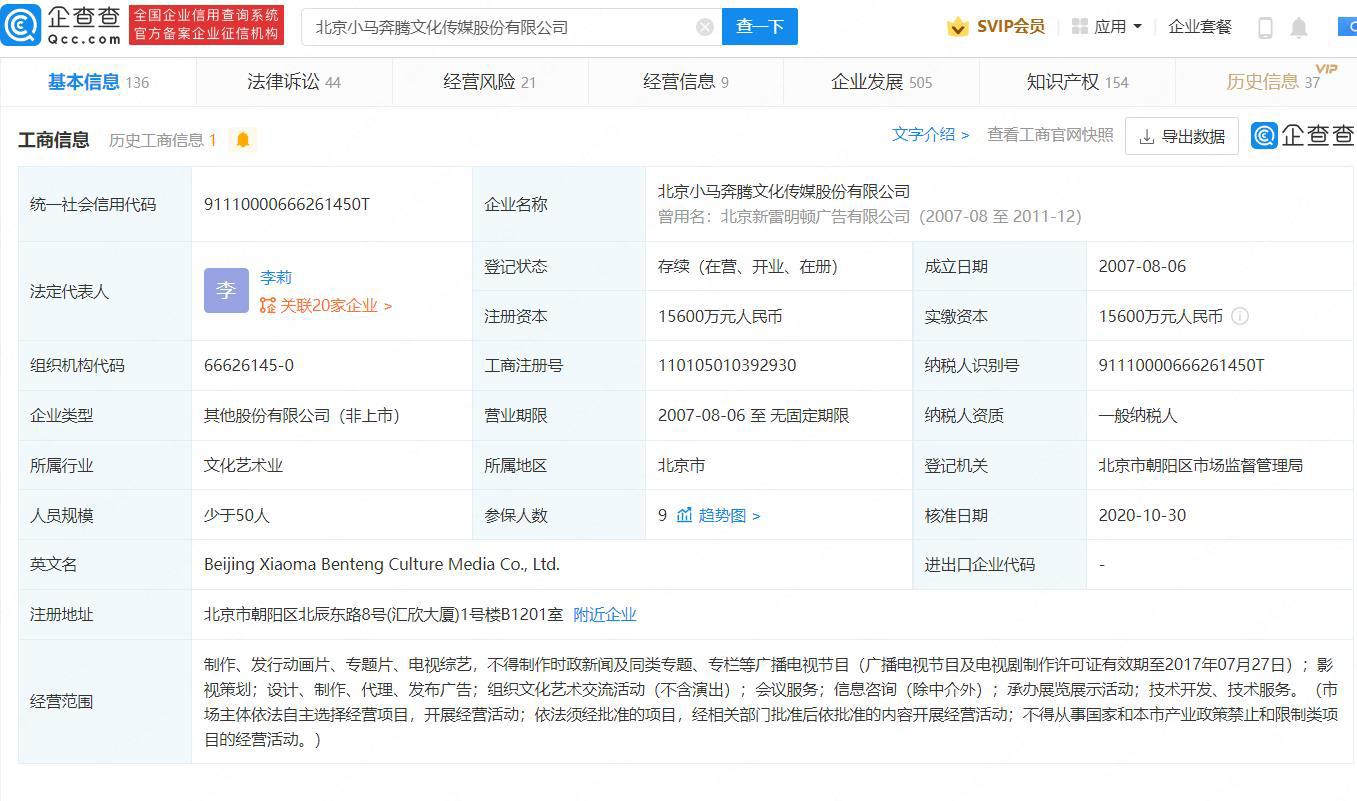1357x801 pixels.
Task: Click the SVIP crown member icon
Action: 957,27
